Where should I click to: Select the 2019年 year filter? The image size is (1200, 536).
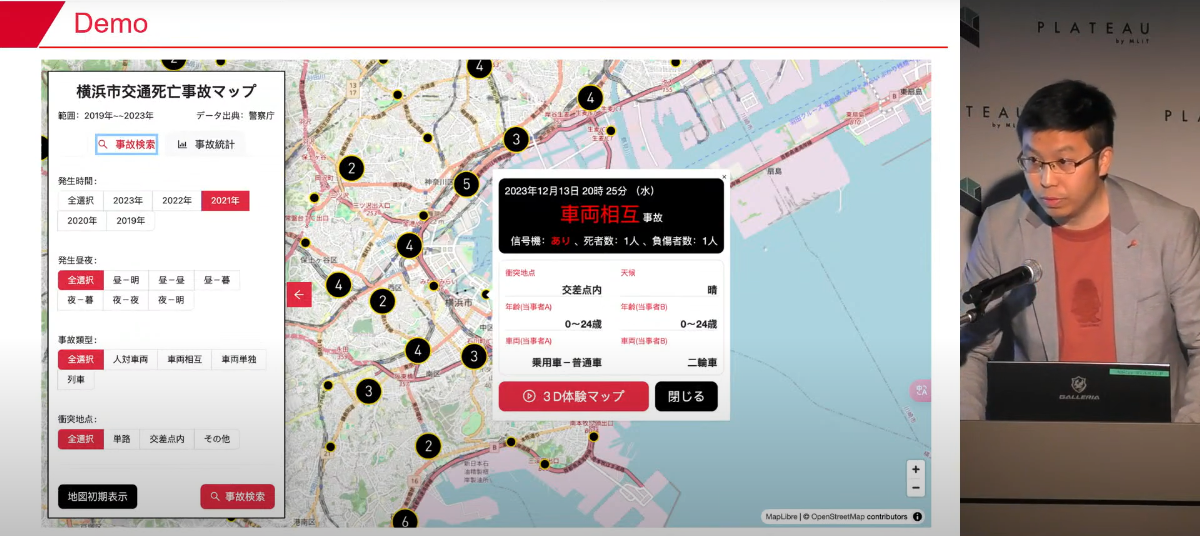[131, 220]
